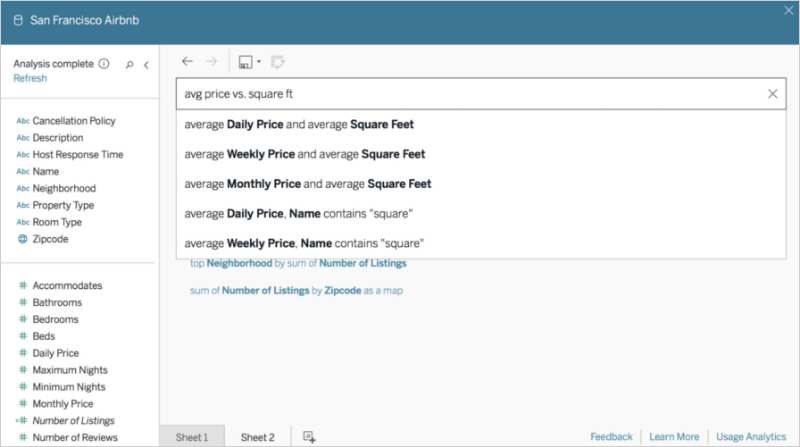Click Number of Listings by Zipcode map link

(296, 290)
